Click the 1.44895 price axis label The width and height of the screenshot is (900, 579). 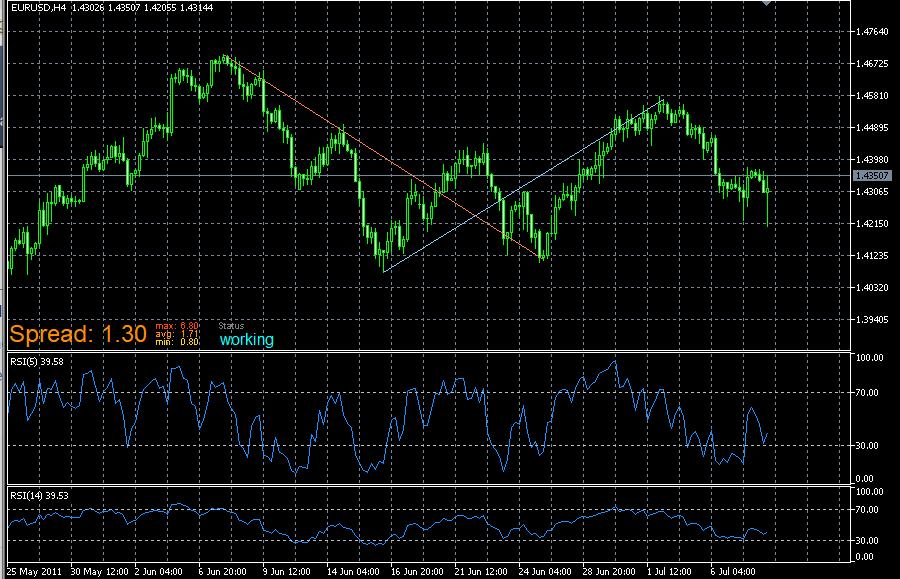coord(872,127)
